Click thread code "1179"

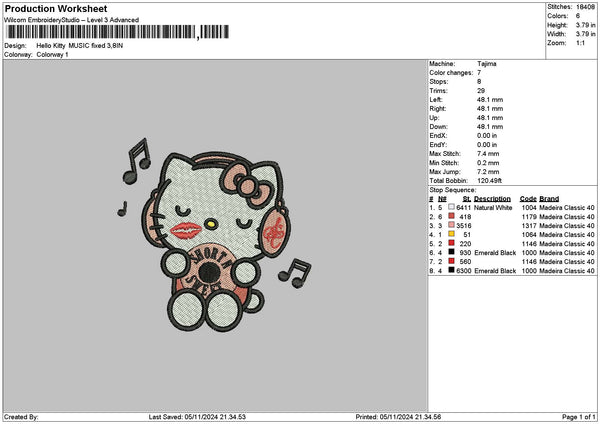point(529,217)
